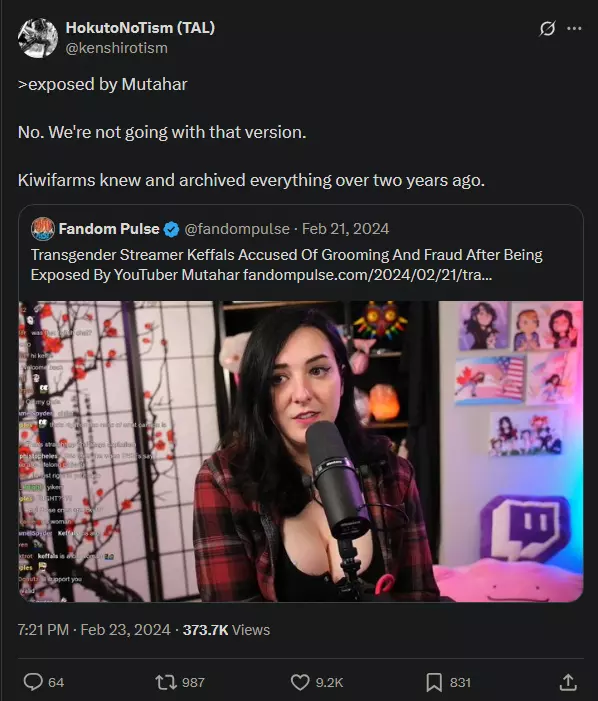Open quoted tweet headline text

pyautogui.click(x=286, y=265)
